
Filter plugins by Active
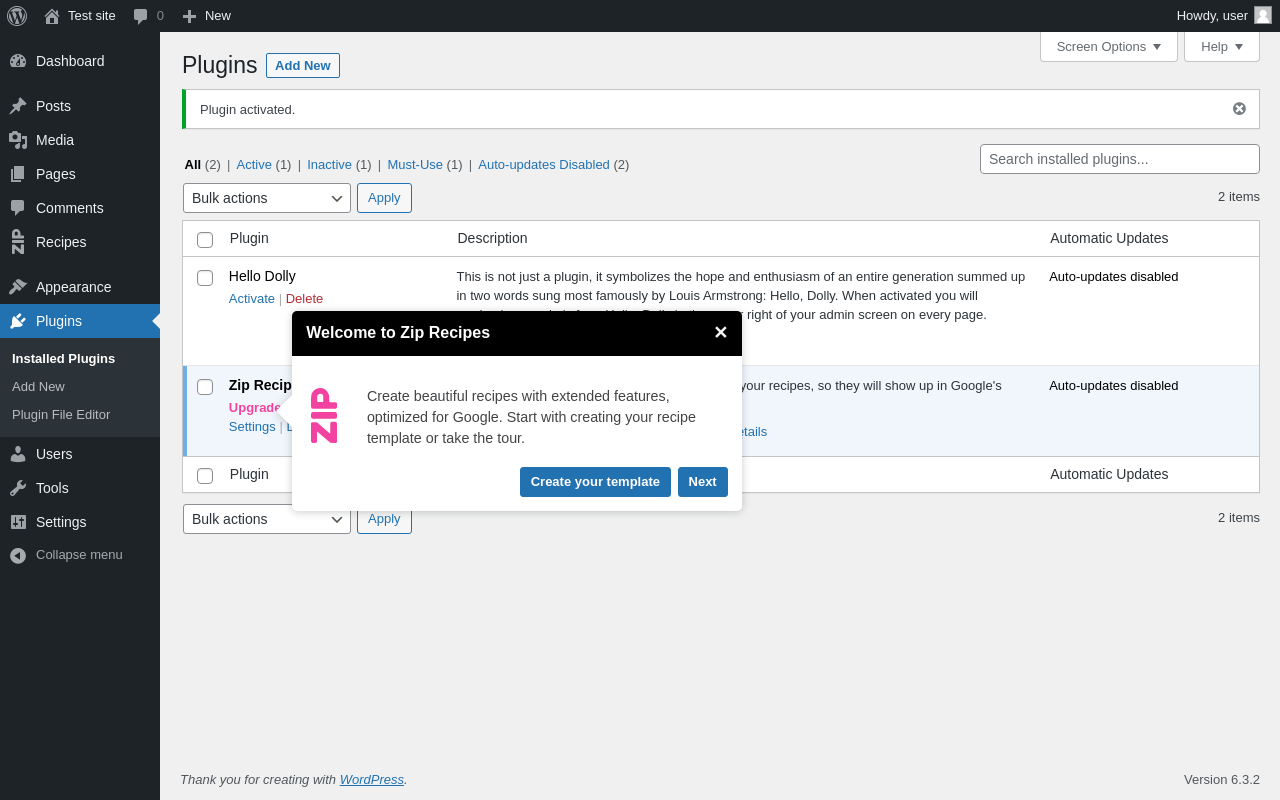point(254,164)
